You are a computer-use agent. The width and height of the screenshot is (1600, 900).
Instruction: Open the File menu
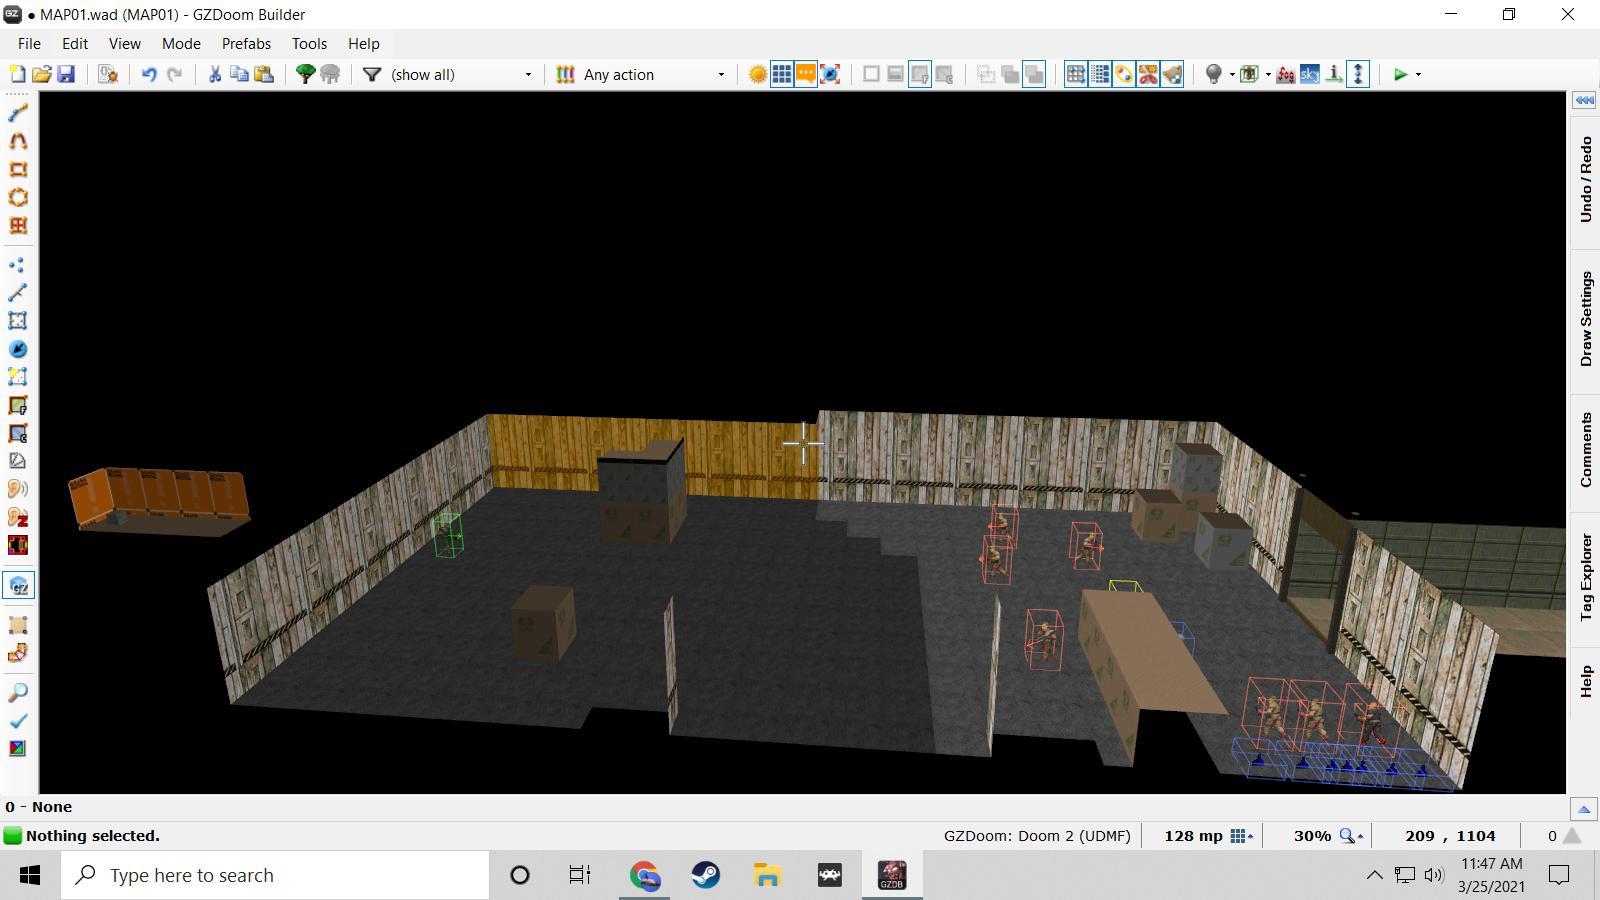(29, 44)
